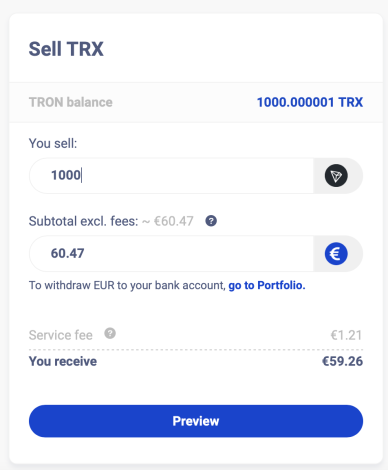Click the withdraw EUR to bank account text
Image resolution: width=388 pixels, height=470 pixels.
pyautogui.click(x=127, y=285)
